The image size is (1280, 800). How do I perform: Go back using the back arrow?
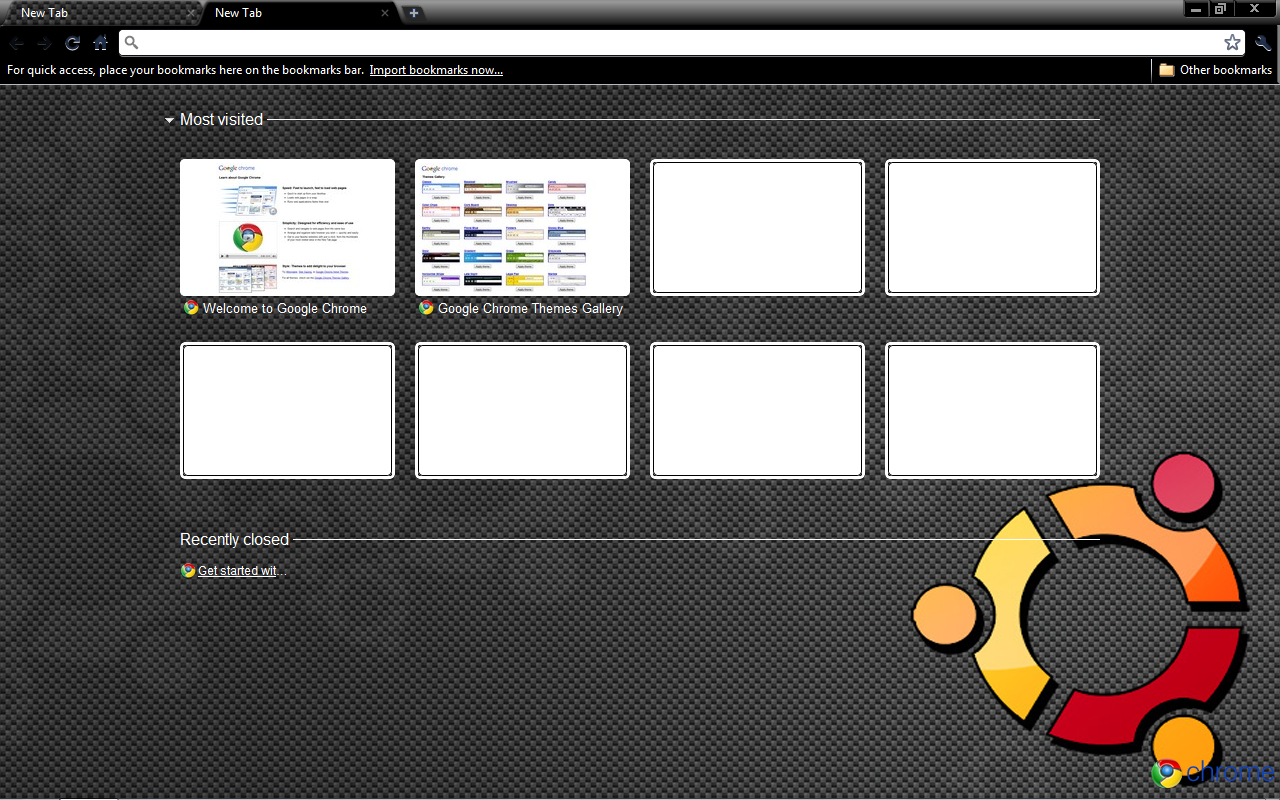click(17, 43)
